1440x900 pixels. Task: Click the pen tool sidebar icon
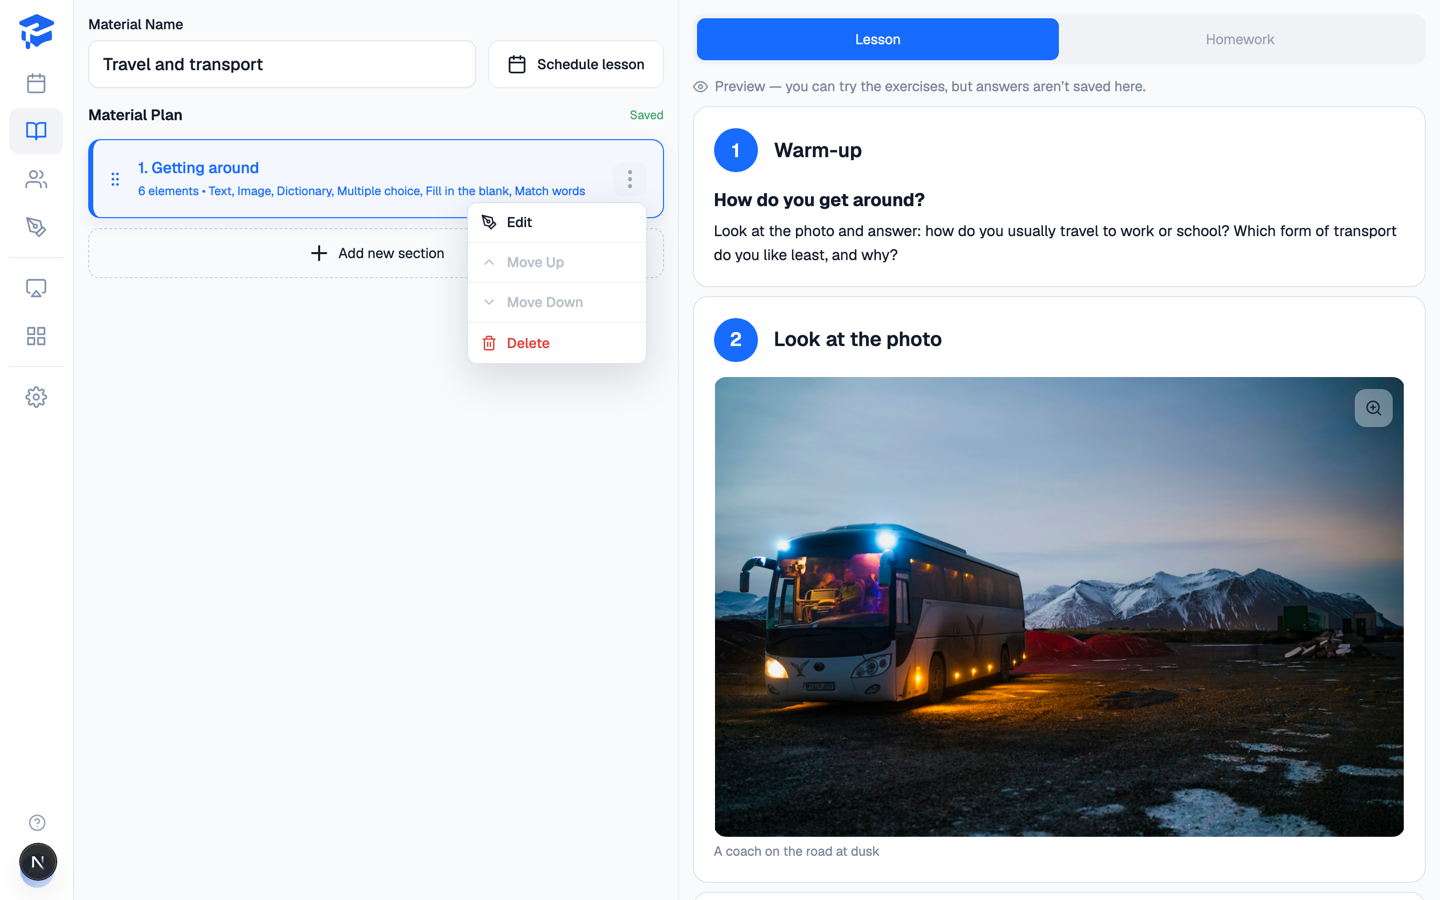click(36, 227)
